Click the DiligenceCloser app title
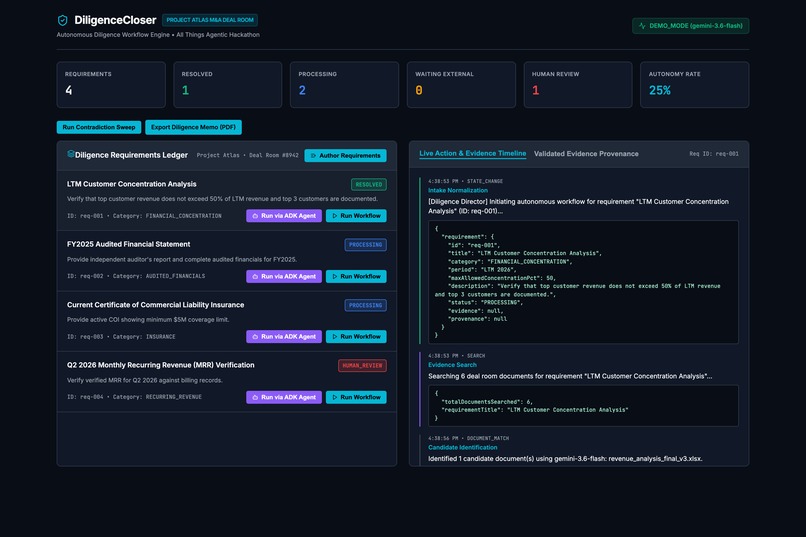 tap(115, 20)
